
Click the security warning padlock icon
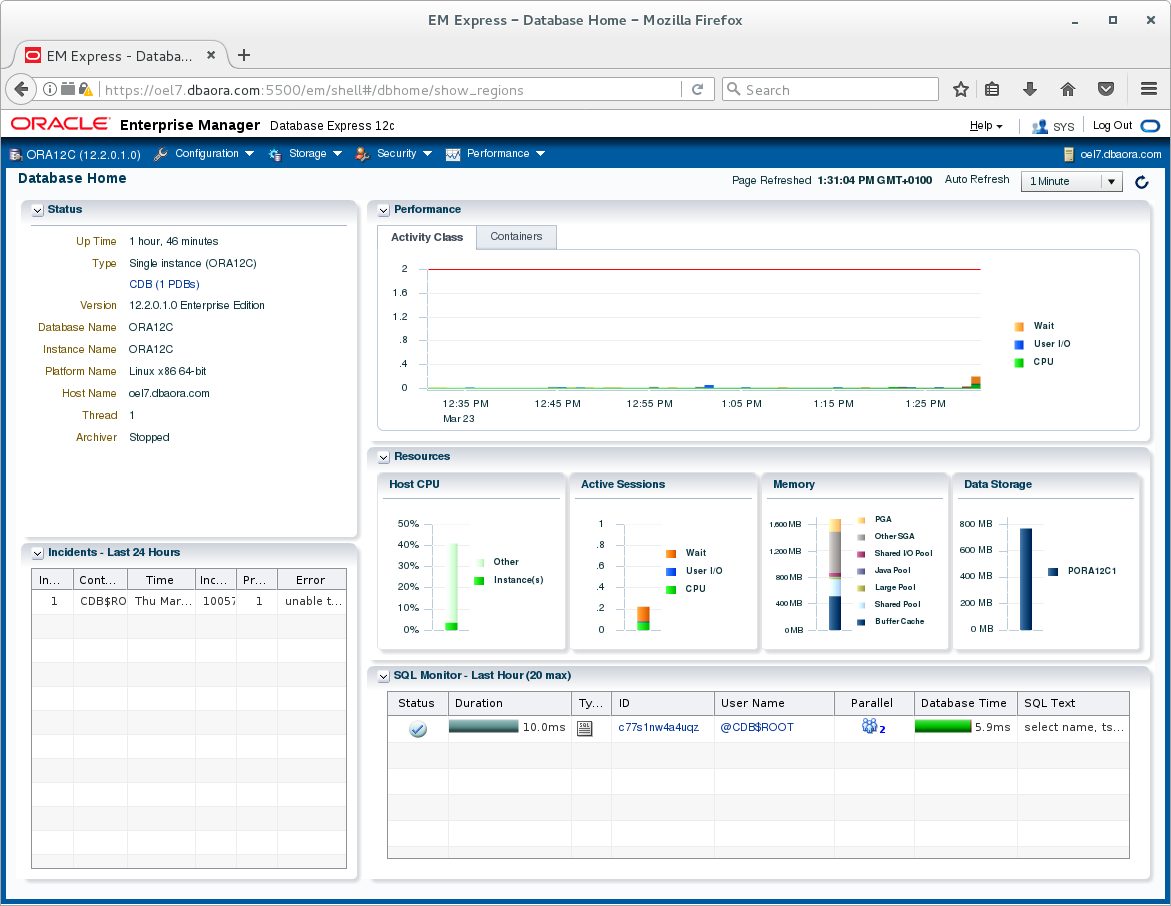[86, 90]
